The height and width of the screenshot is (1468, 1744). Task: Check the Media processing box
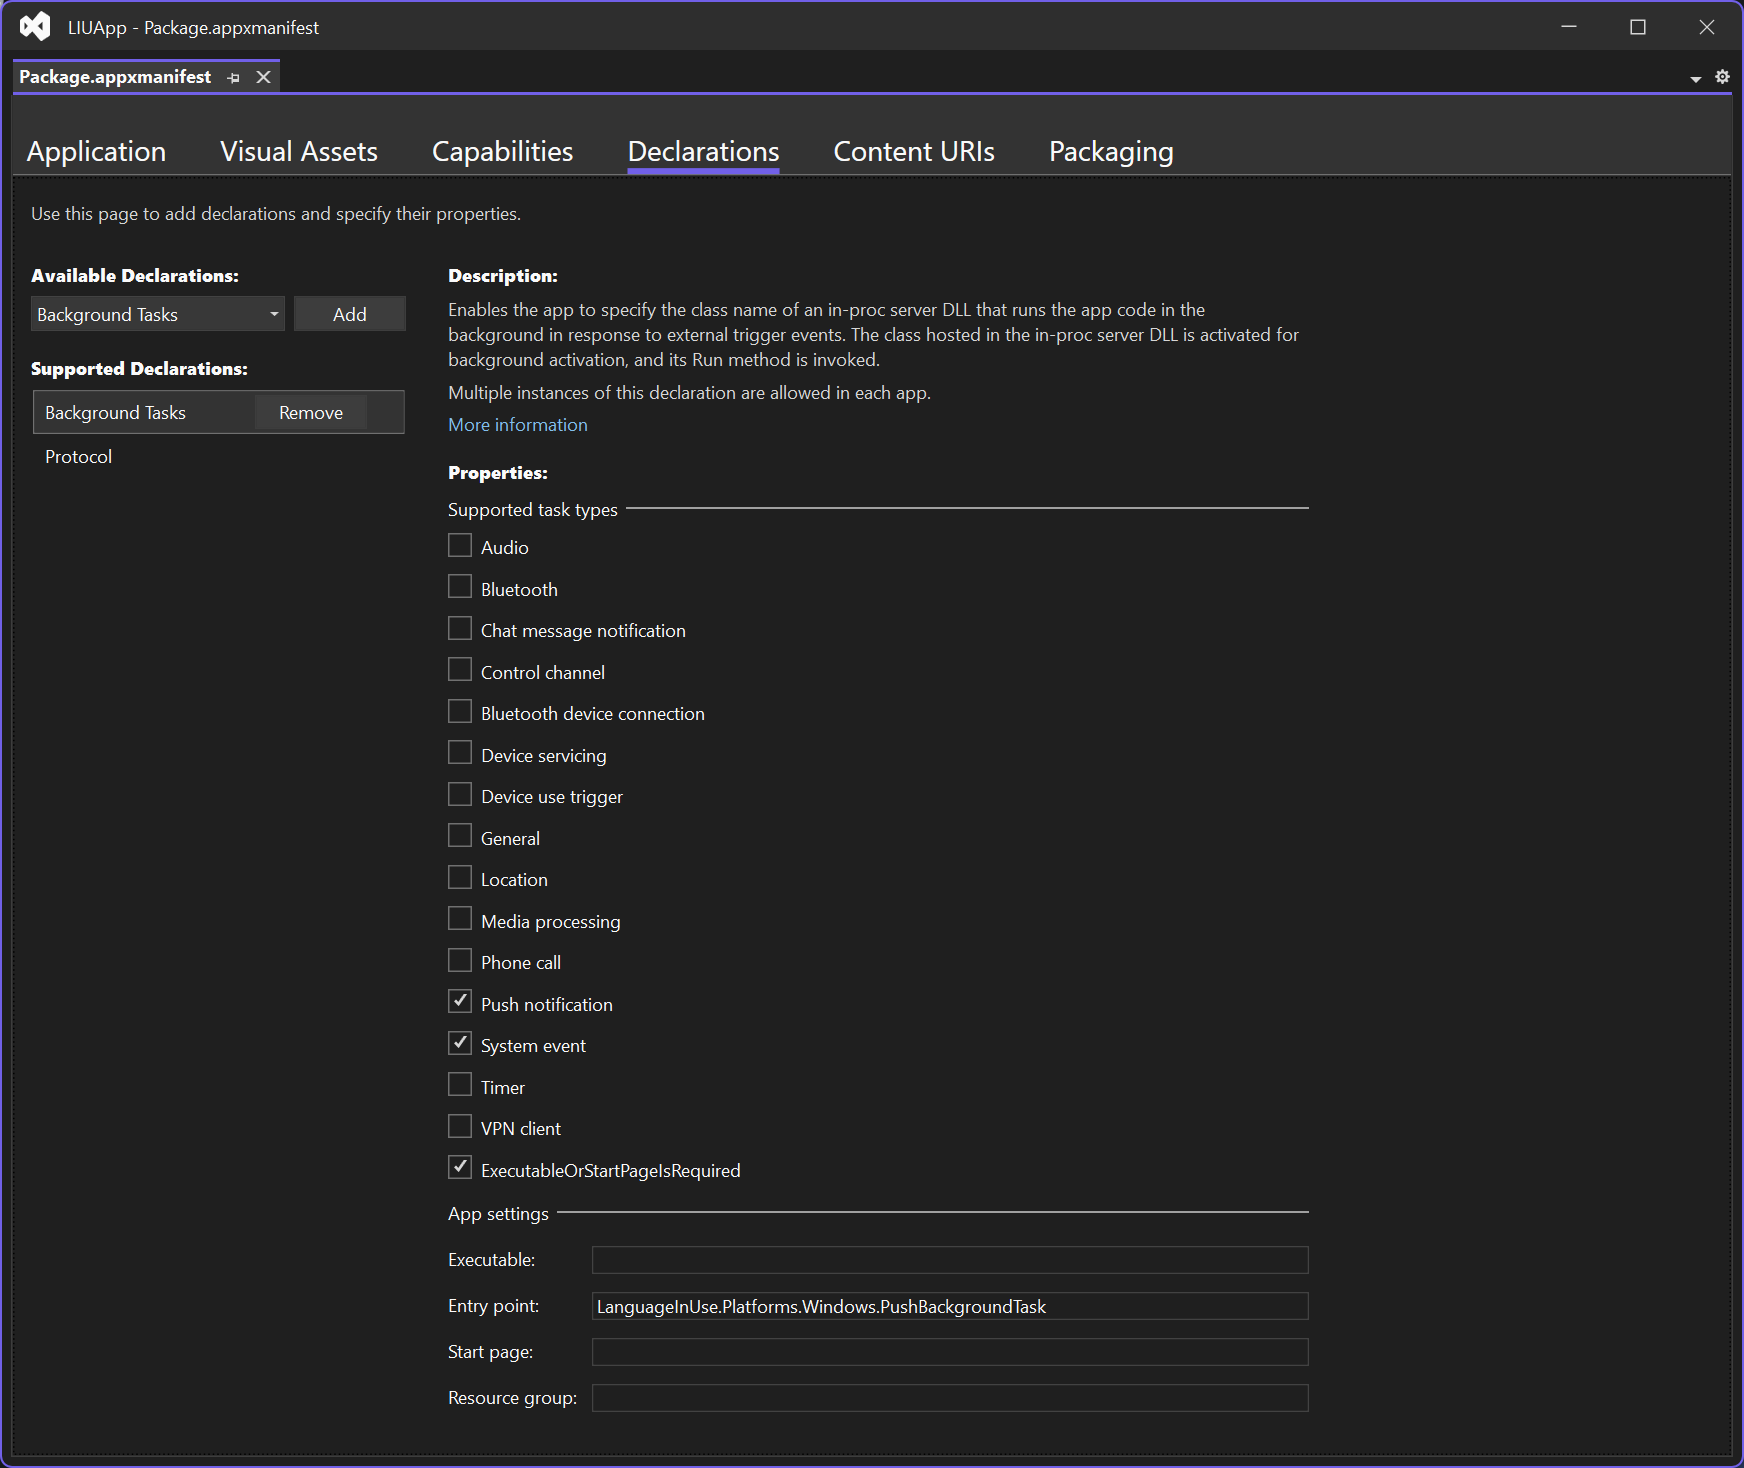460,919
